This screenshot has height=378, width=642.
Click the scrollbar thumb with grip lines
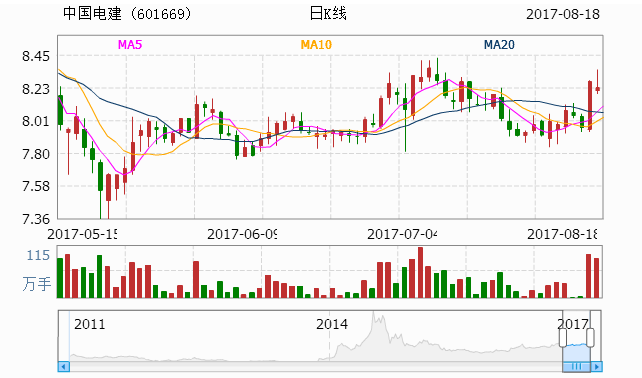coord(576,367)
